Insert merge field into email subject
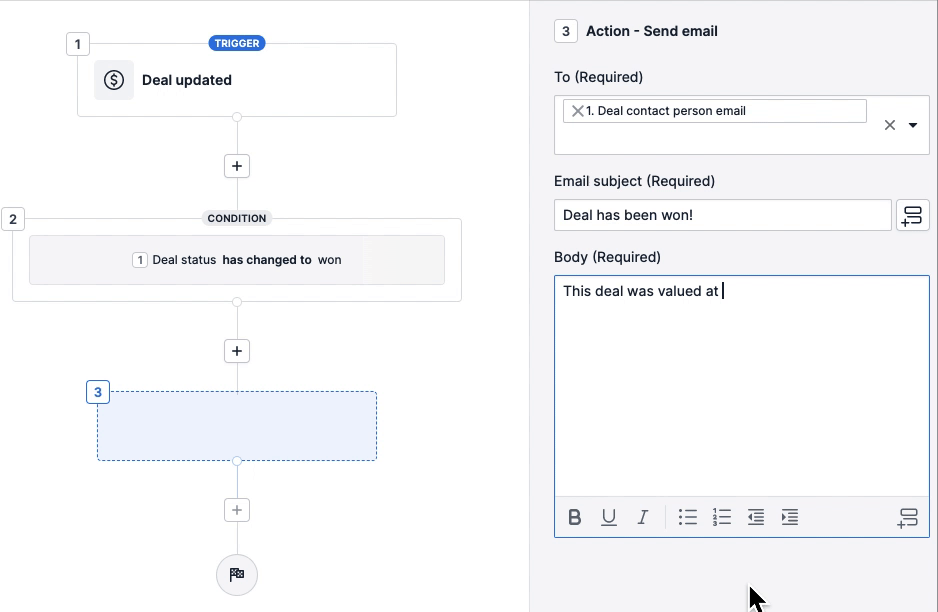 (912, 215)
